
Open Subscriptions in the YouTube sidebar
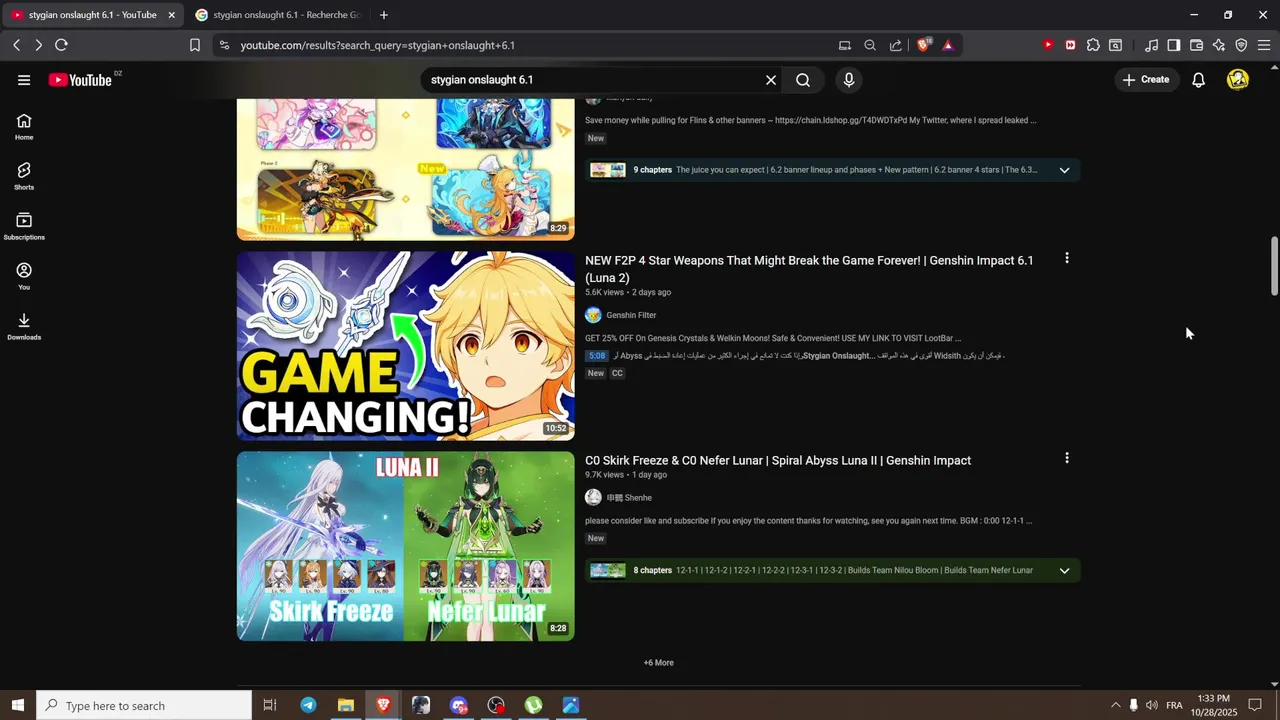[24, 227]
